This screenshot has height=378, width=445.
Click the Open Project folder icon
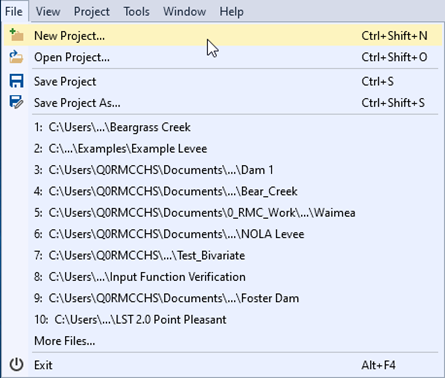[x=16, y=57]
